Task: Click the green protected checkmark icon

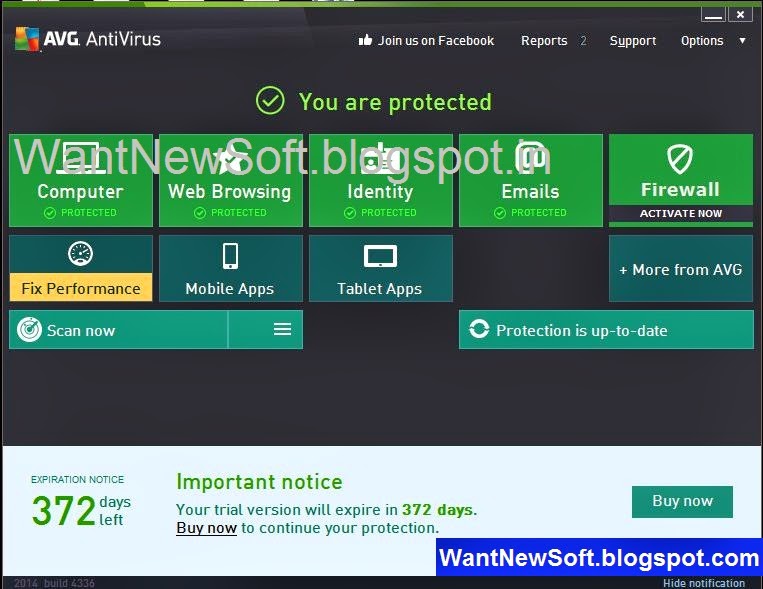Action: pyautogui.click(x=270, y=101)
